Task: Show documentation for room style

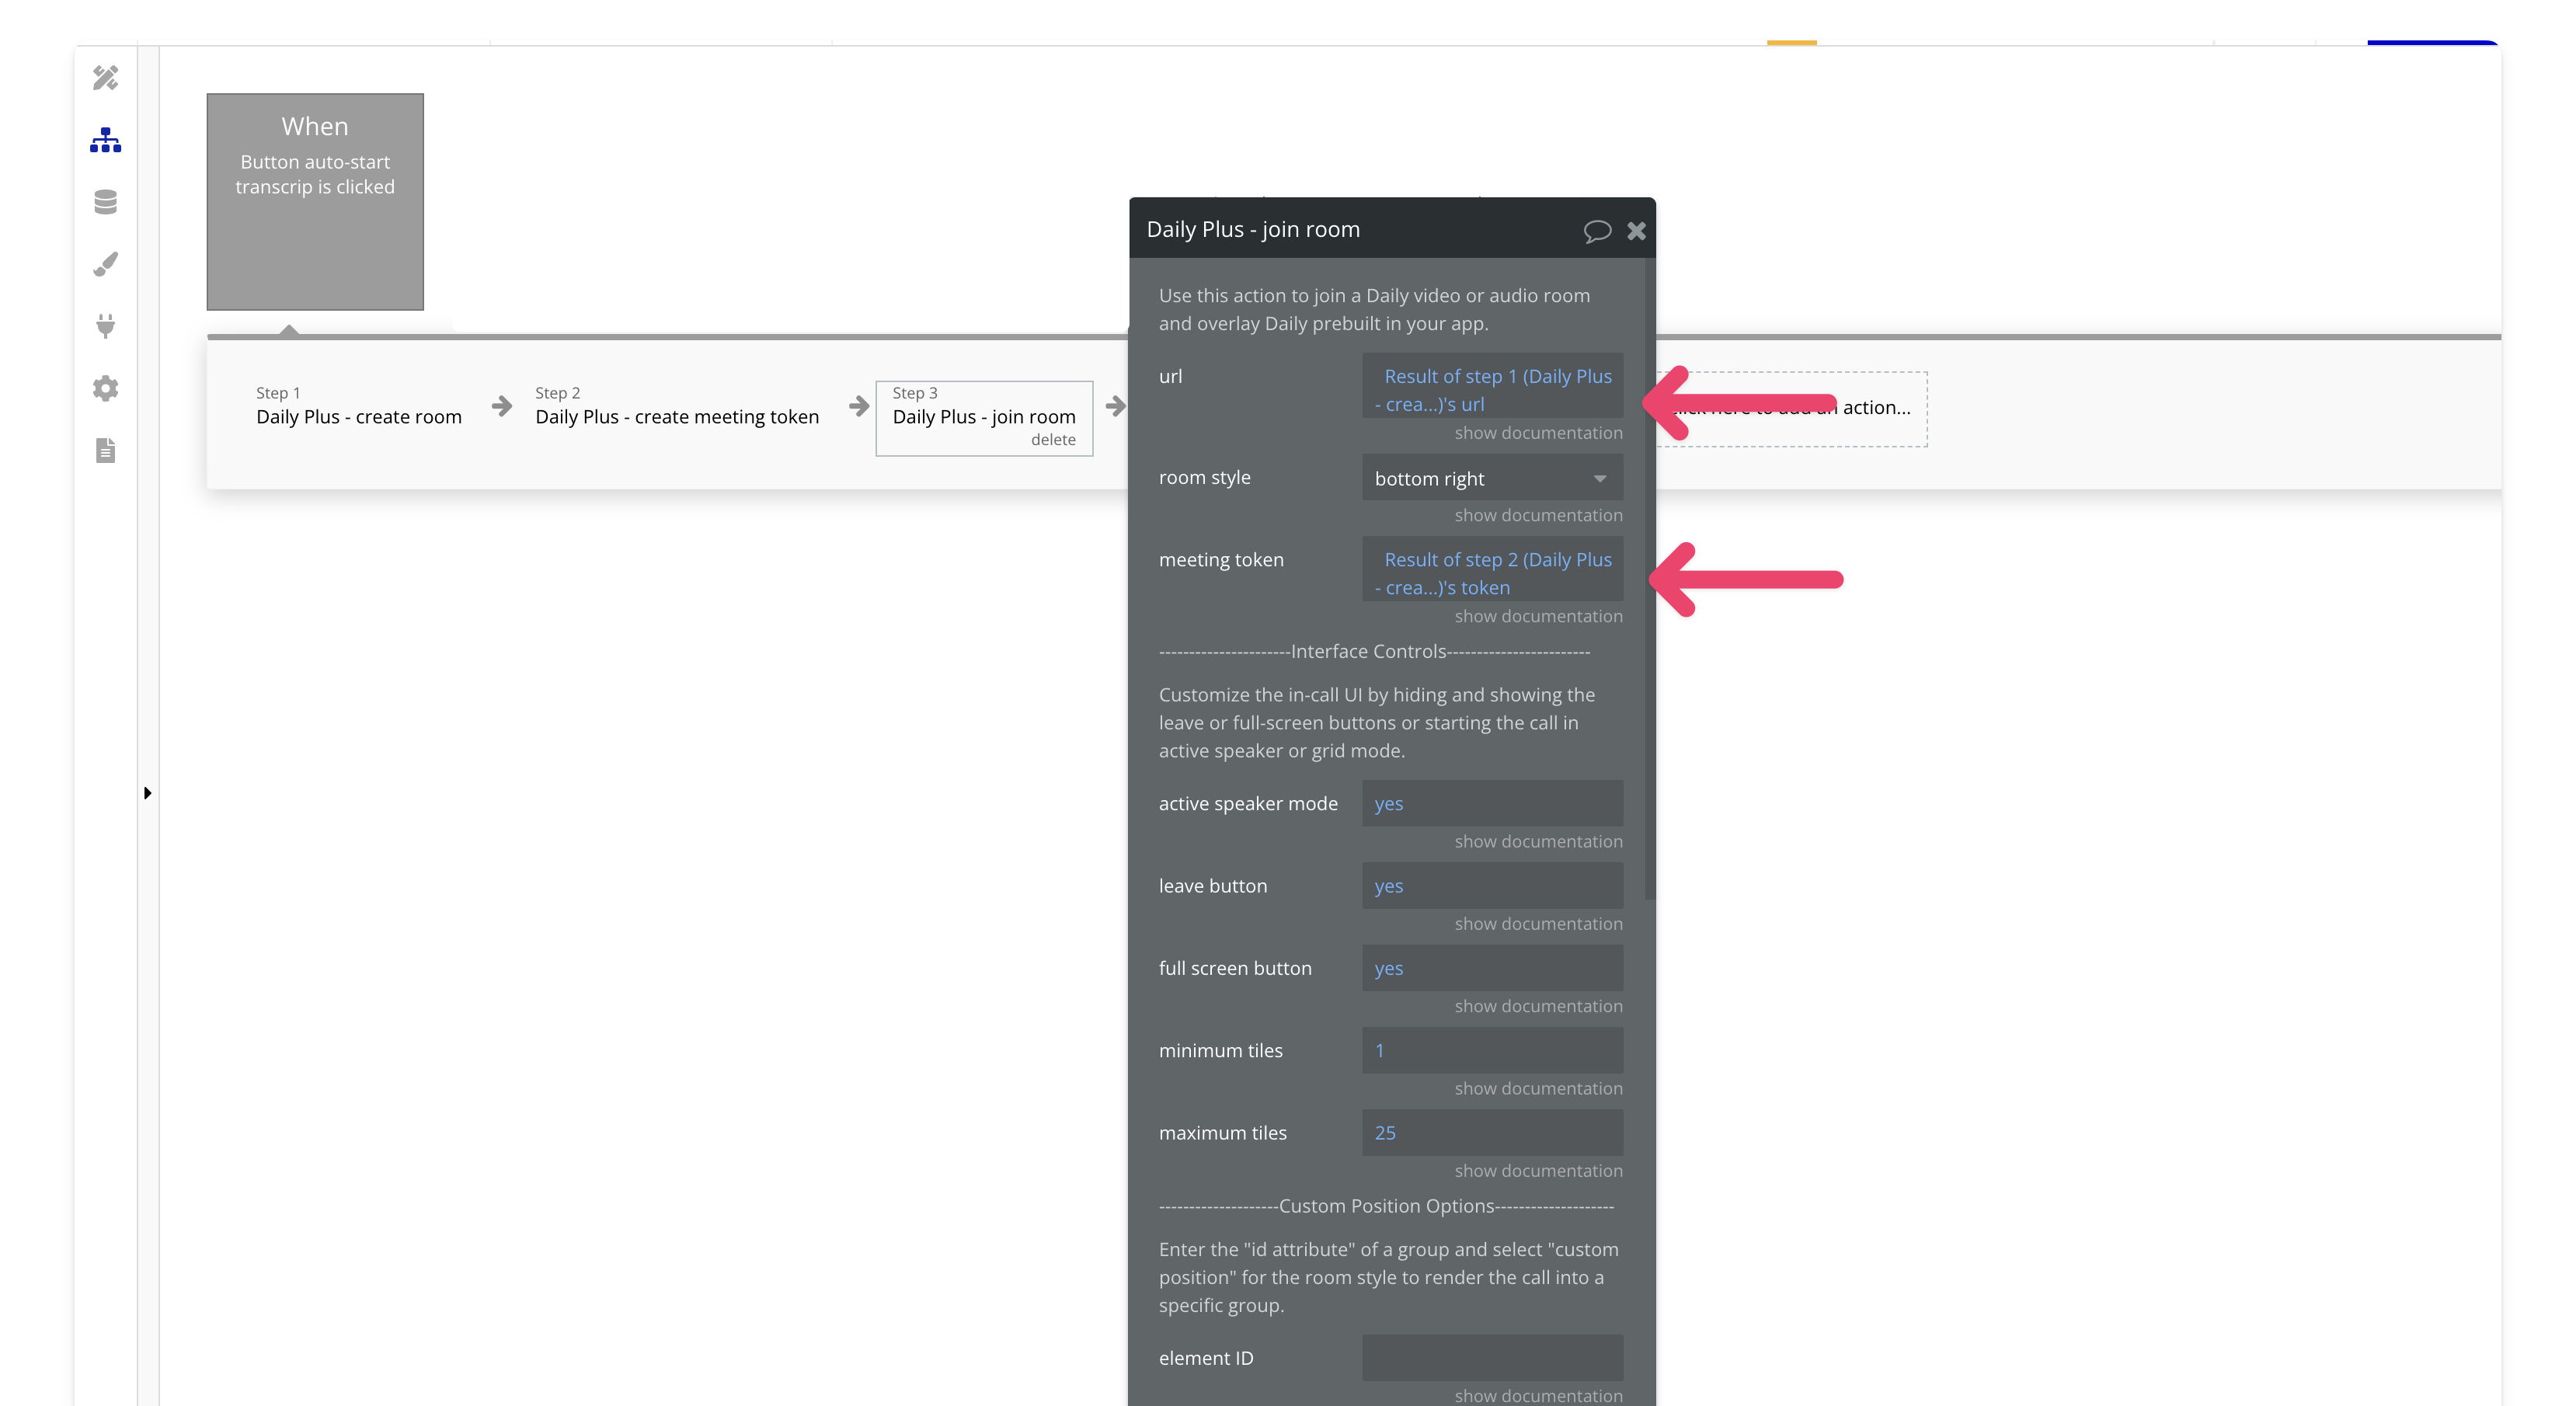Action: tap(1538, 515)
